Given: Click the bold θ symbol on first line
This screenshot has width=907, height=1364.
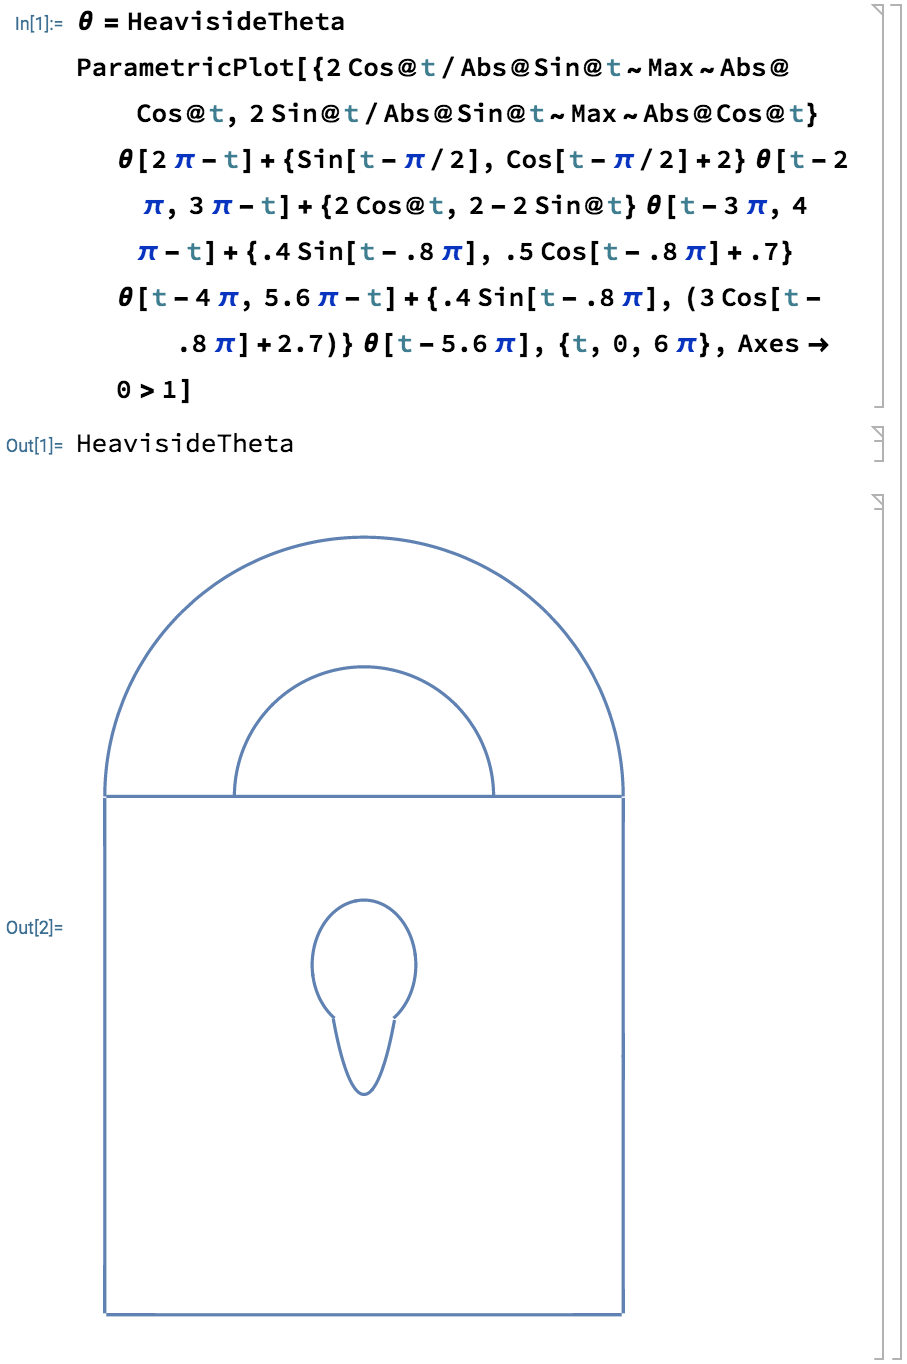Looking at the screenshot, I should coord(85,22).
